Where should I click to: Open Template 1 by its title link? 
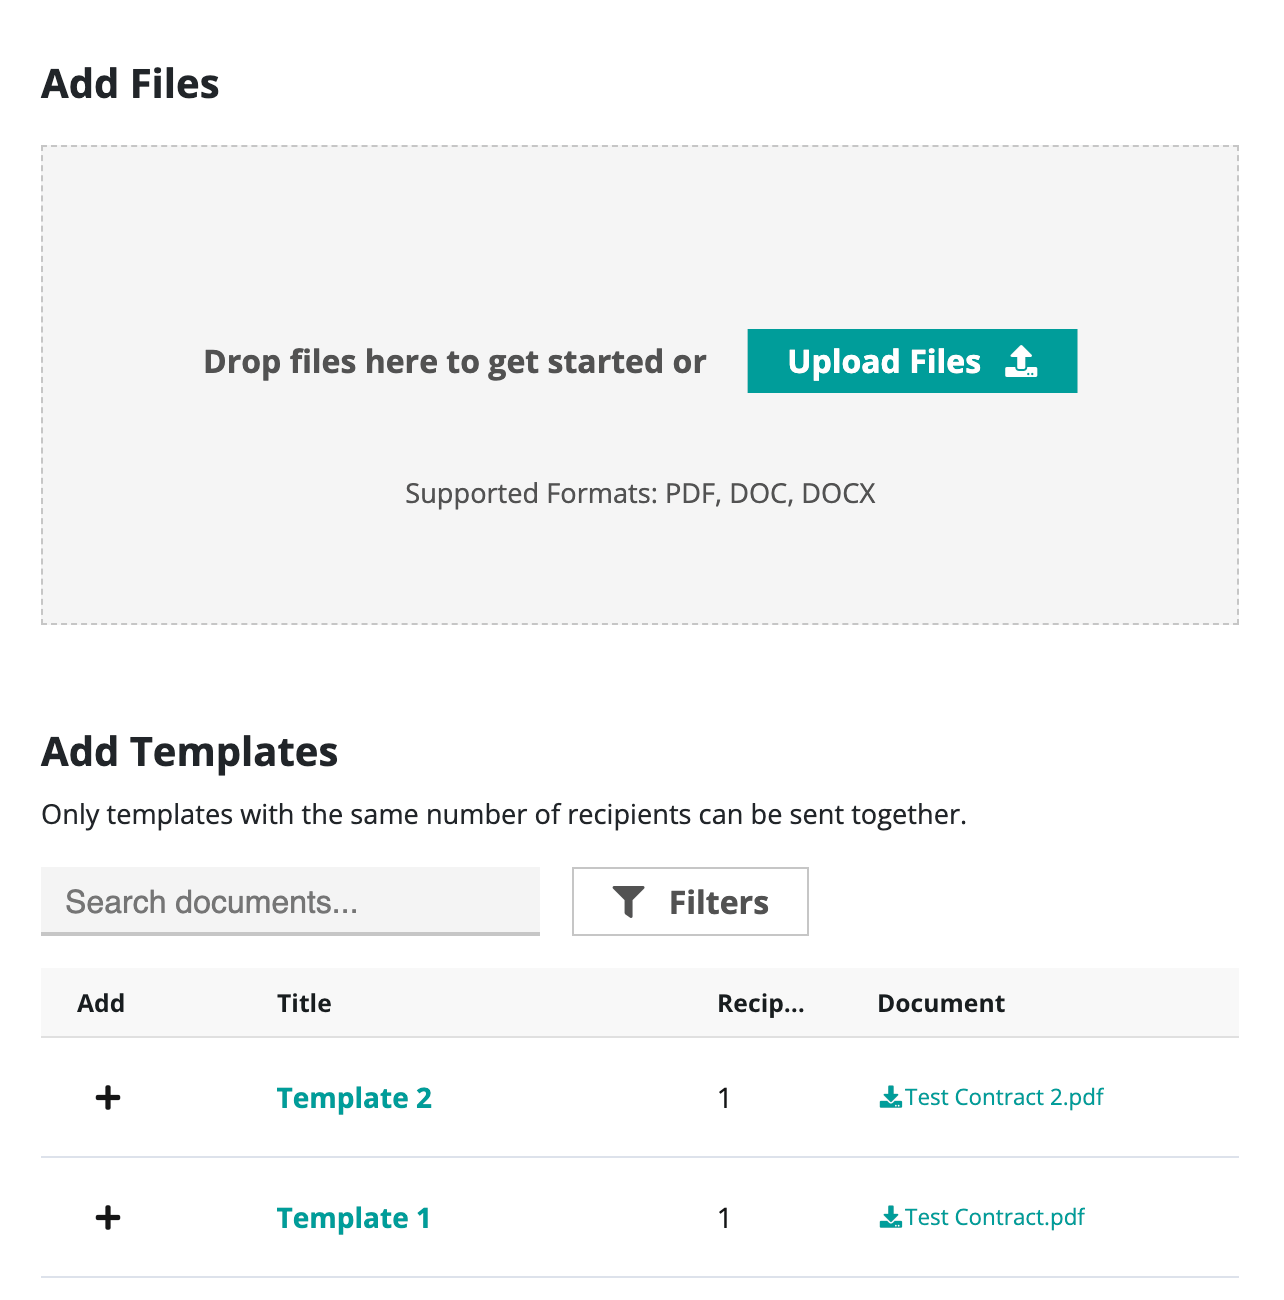coord(353,1217)
